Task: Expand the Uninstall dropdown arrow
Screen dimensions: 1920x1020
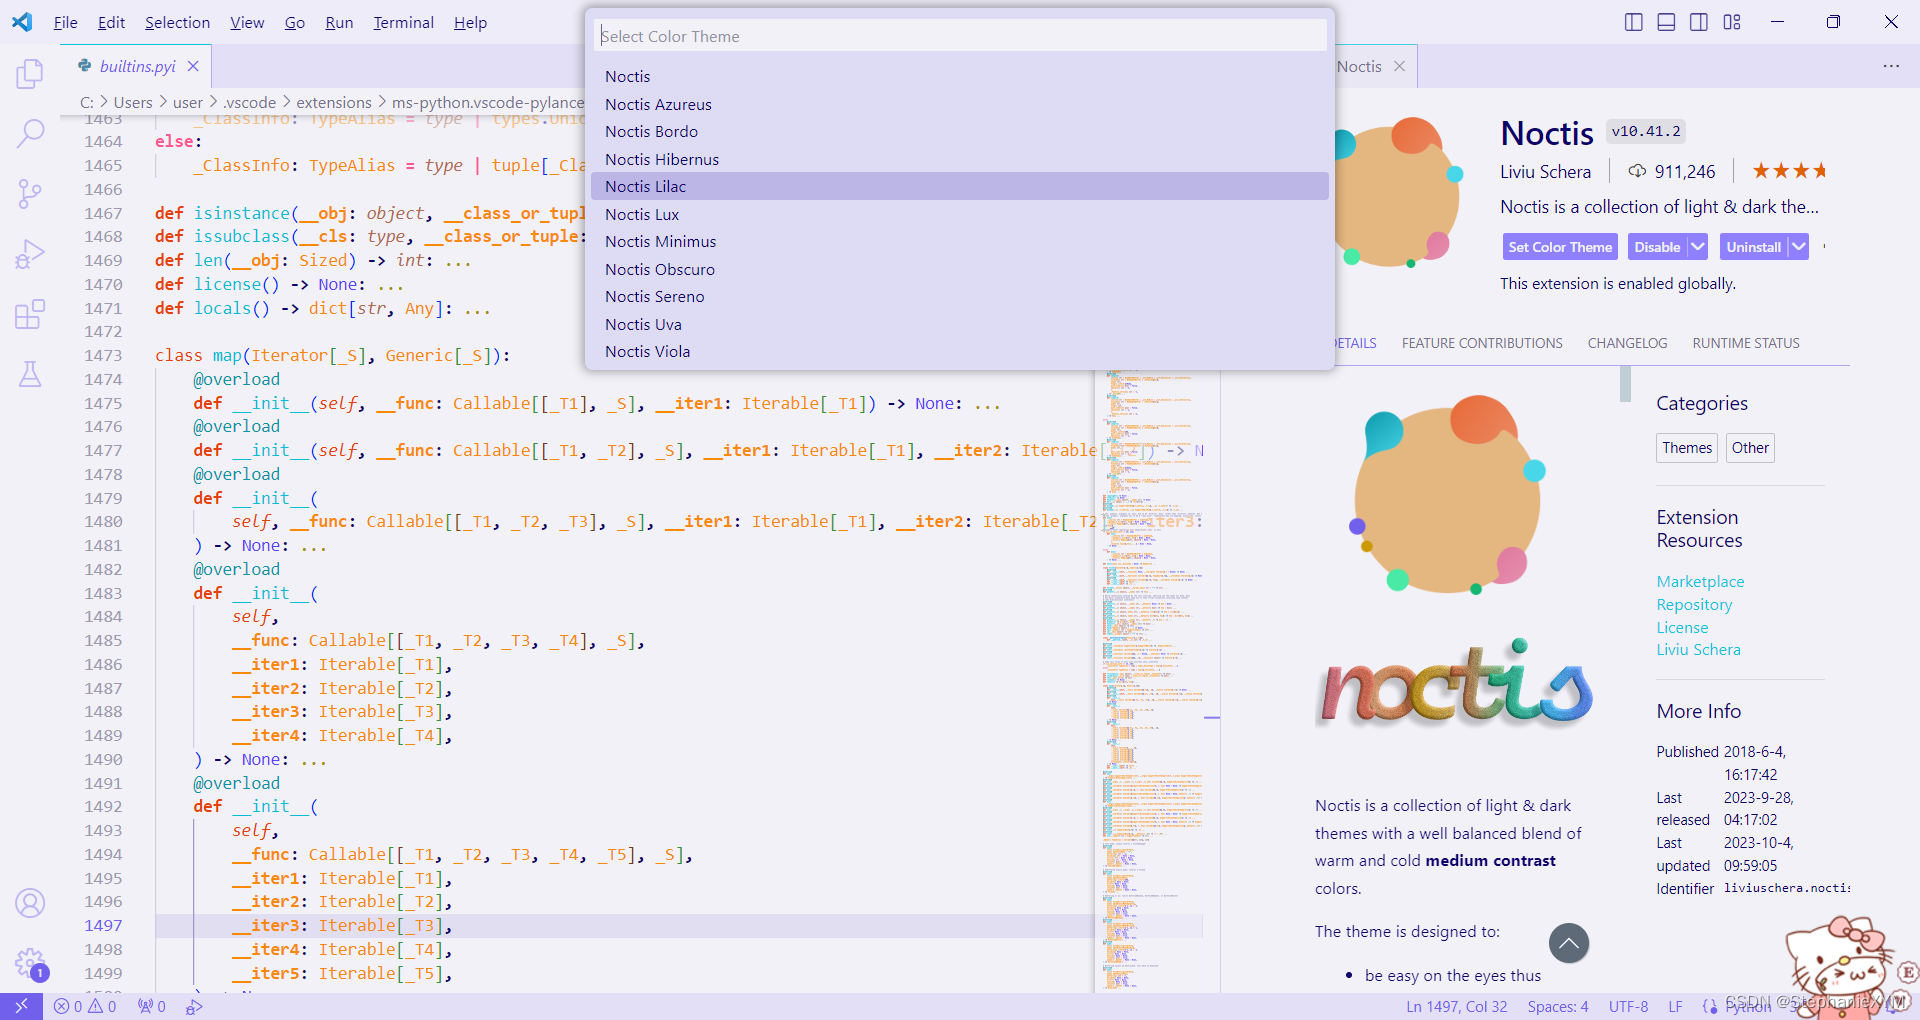Action: (x=1799, y=247)
